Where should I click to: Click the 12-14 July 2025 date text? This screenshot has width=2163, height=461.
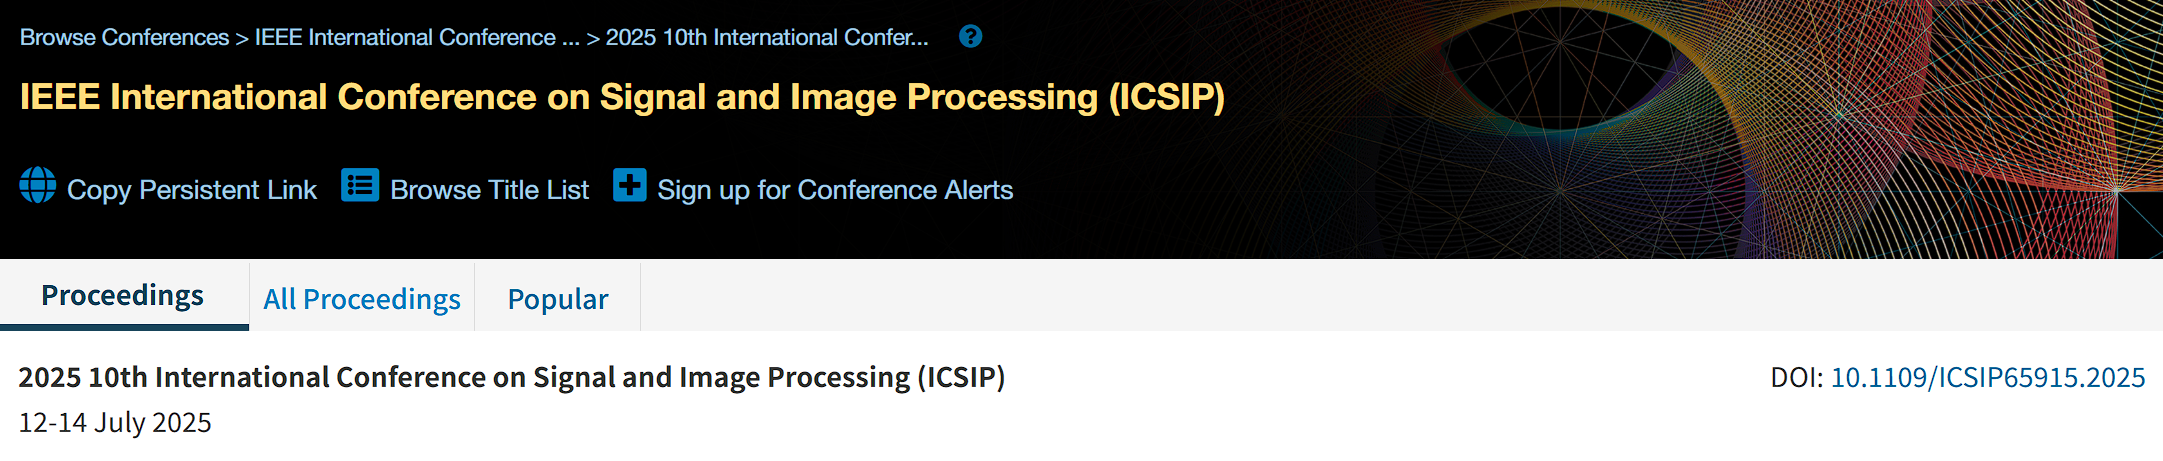click(x=115, y=422)
